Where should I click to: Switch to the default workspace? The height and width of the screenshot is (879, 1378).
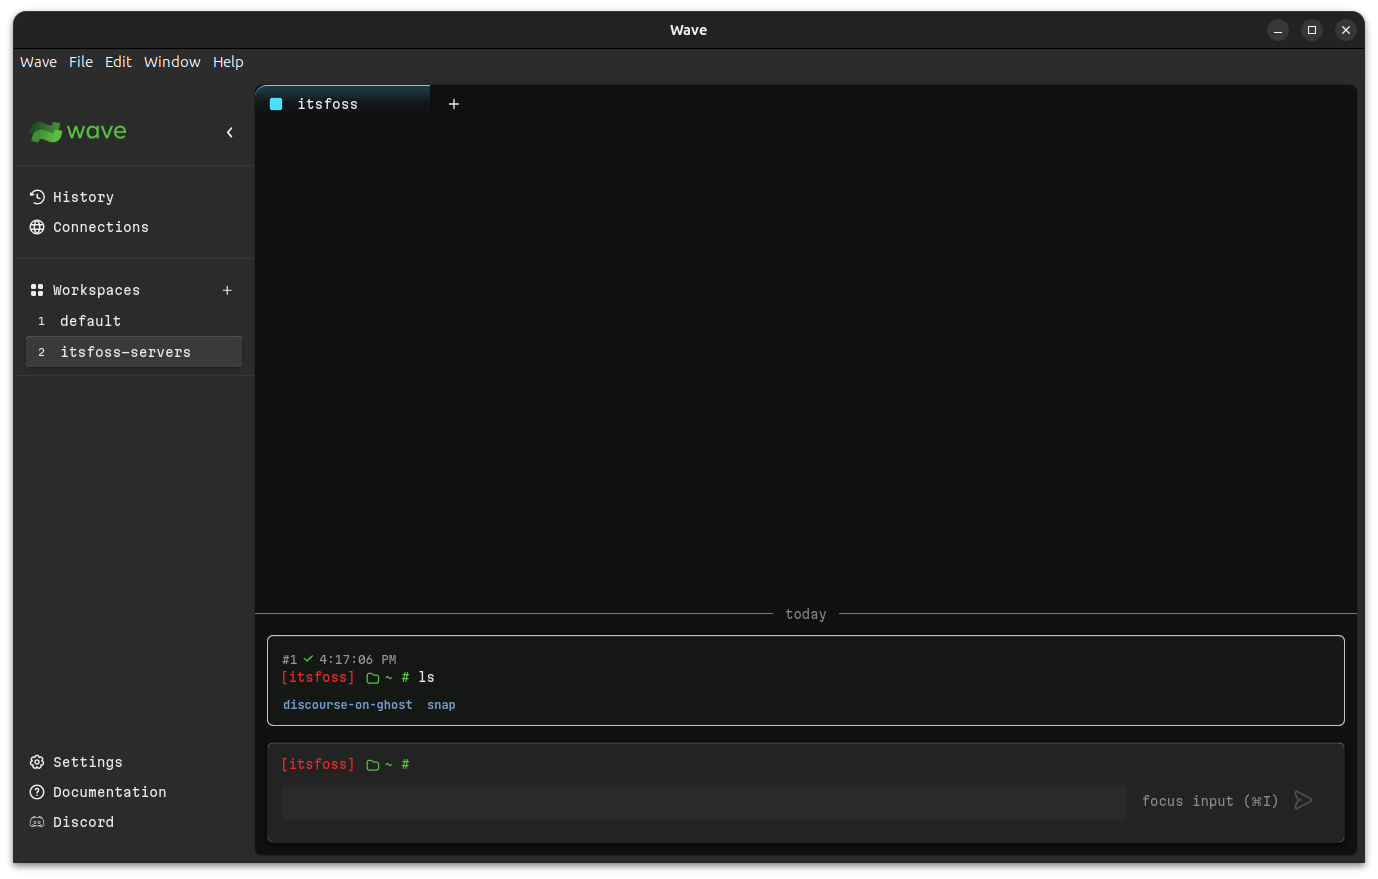(x=90, y=320)
